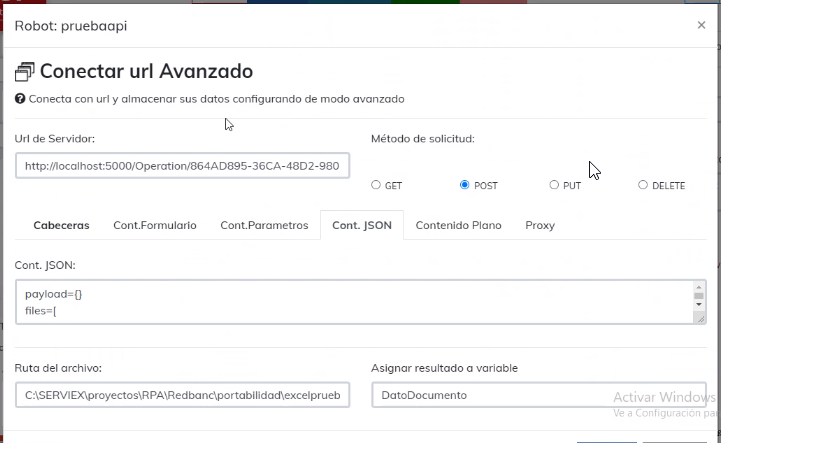This screenshot has width=819, height=460.
Task: Click the stacked windows icon beside the title
Action: pyautogui.click(x=25, y=72)
